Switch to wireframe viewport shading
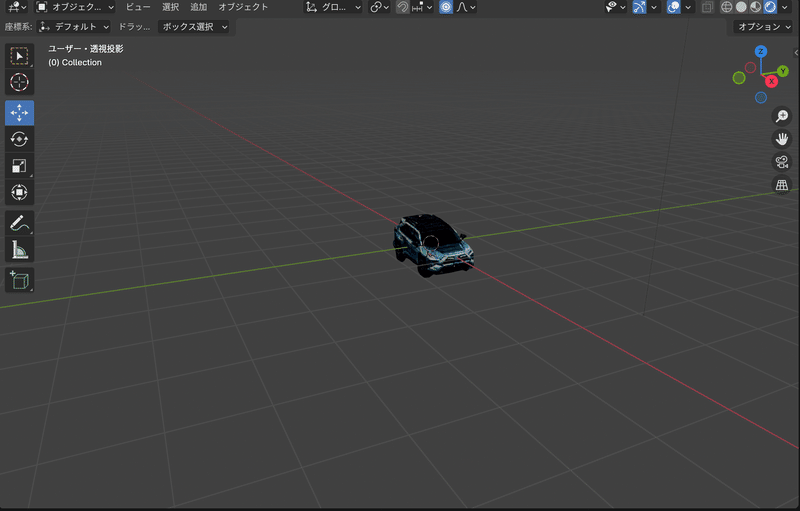Viewport: 800px width, 511px height. click(726, 7)
